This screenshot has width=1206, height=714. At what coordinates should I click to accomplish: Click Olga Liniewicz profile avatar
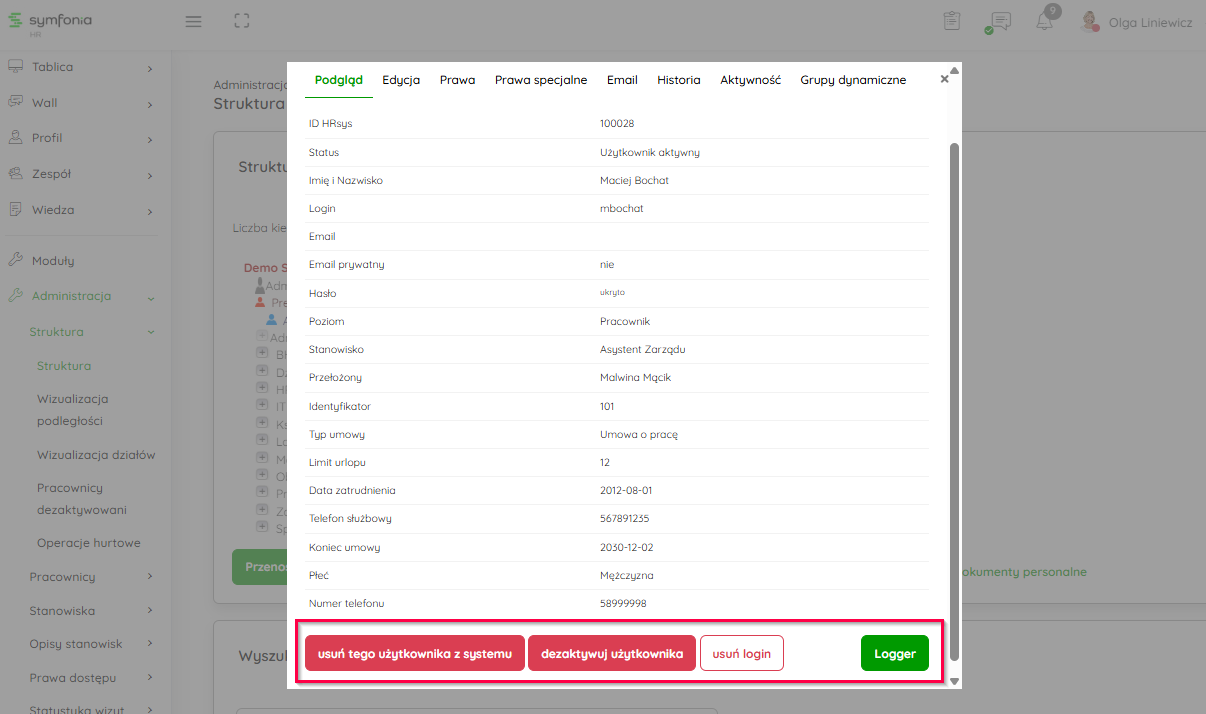click(1091, 21)
